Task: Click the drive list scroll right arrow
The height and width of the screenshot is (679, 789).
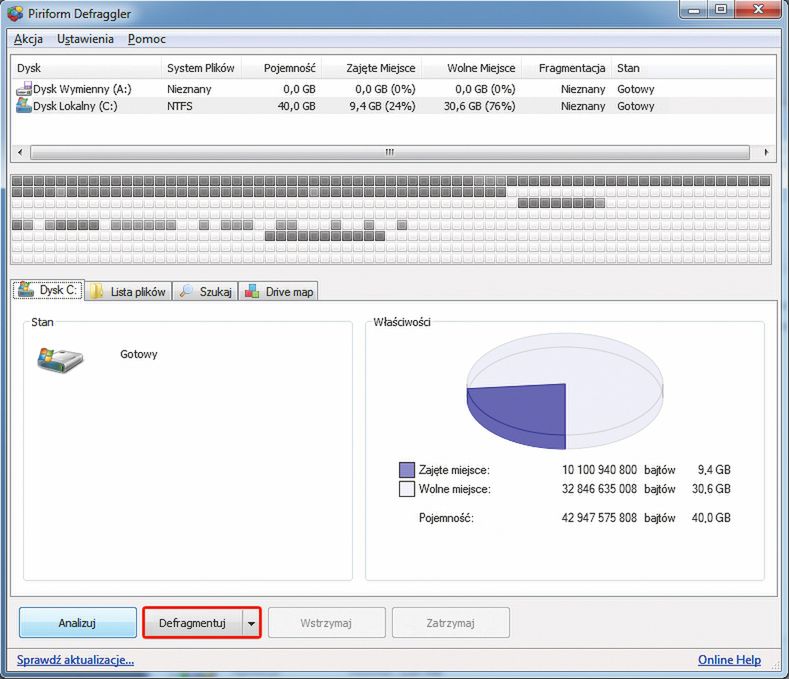Action: [766, 152]
